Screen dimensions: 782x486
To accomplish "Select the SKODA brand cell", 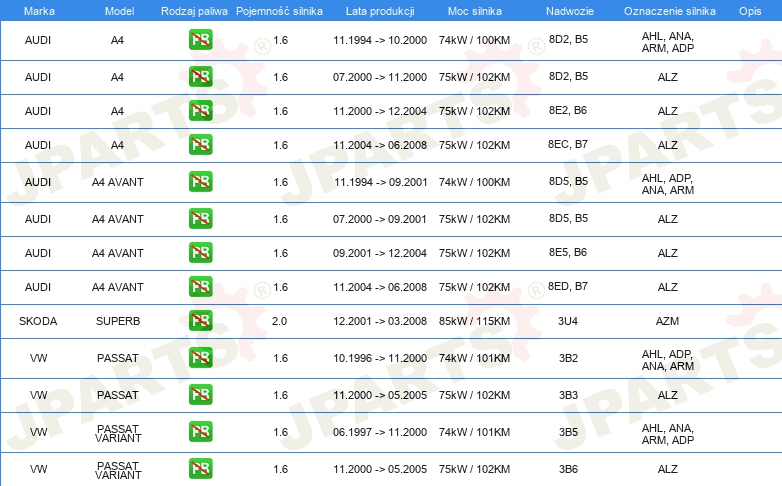I will pos(38,321).
